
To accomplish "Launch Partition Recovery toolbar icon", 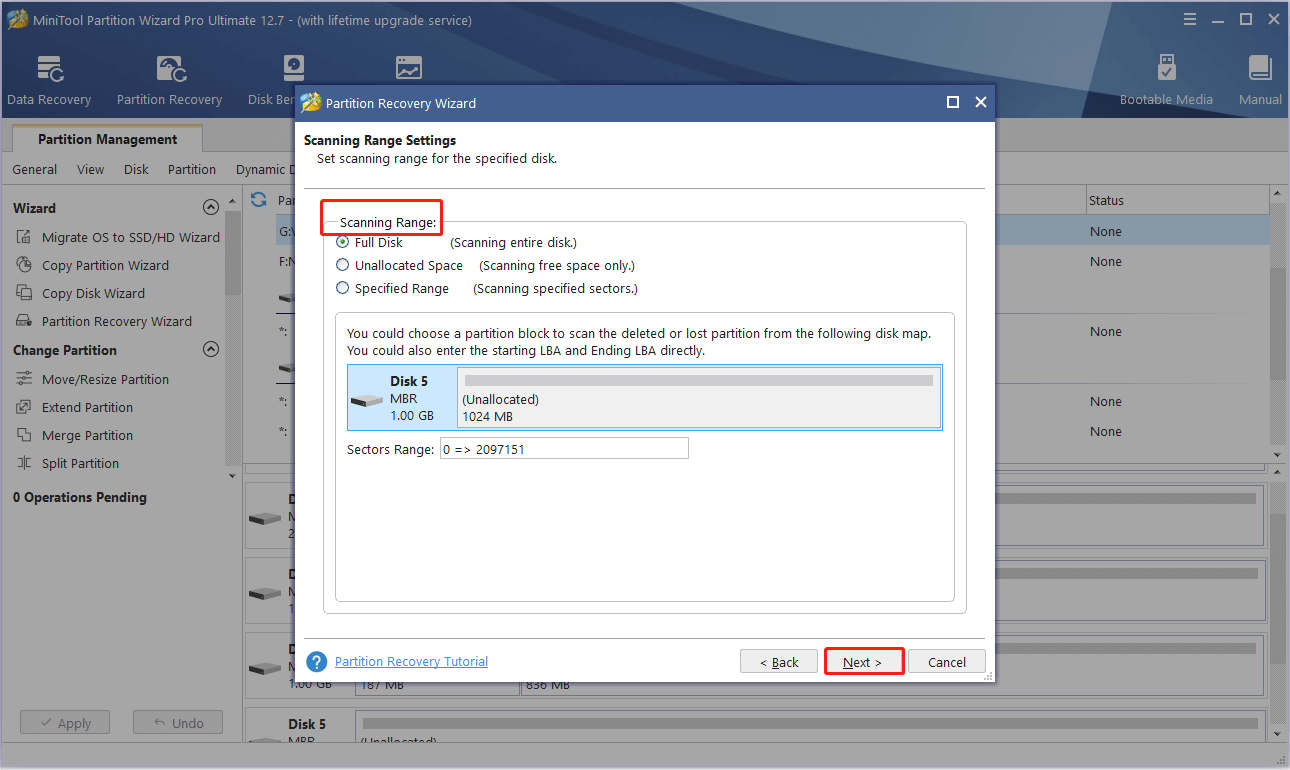I will [x=169, y=80].
